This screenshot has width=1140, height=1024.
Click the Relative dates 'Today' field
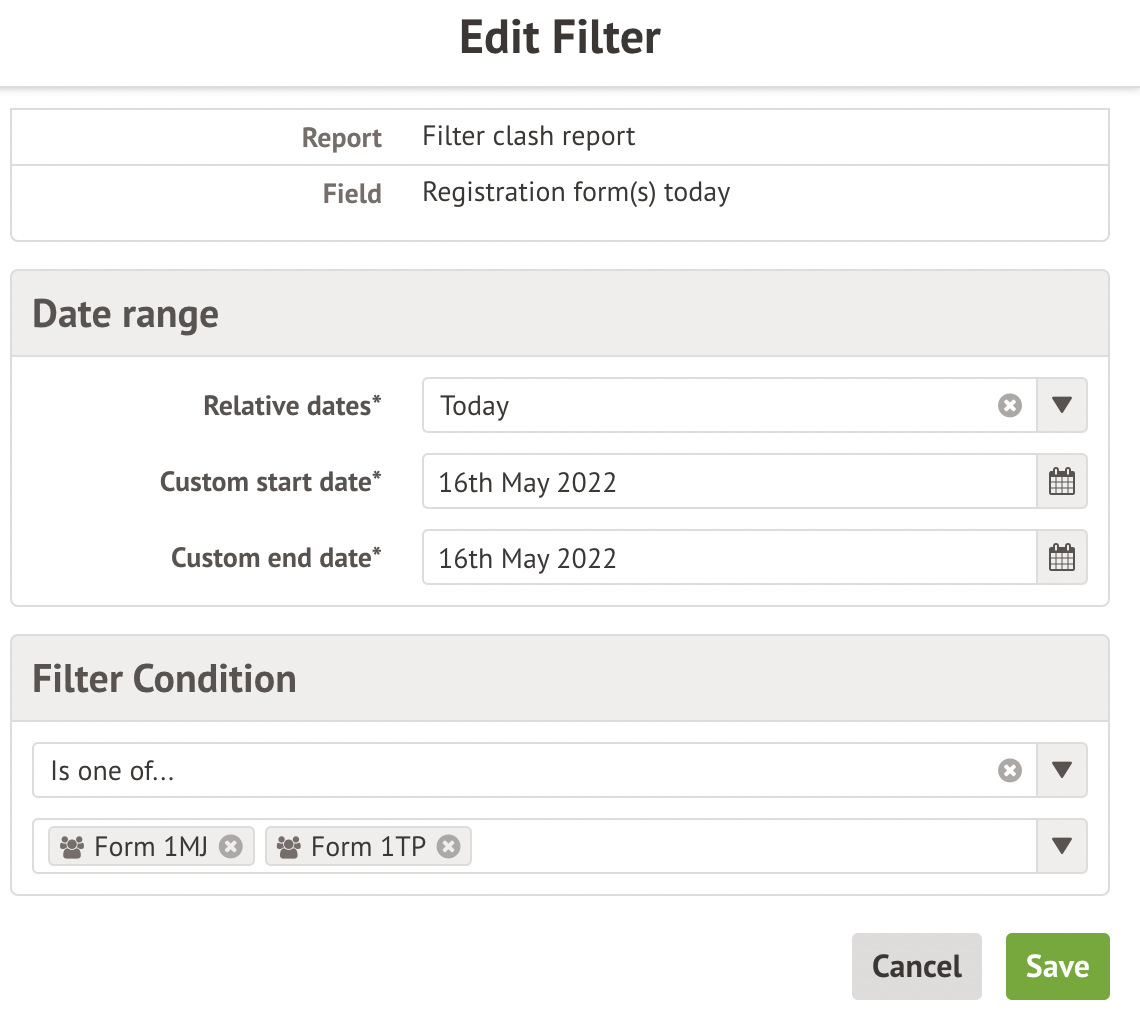pos(700,406)
